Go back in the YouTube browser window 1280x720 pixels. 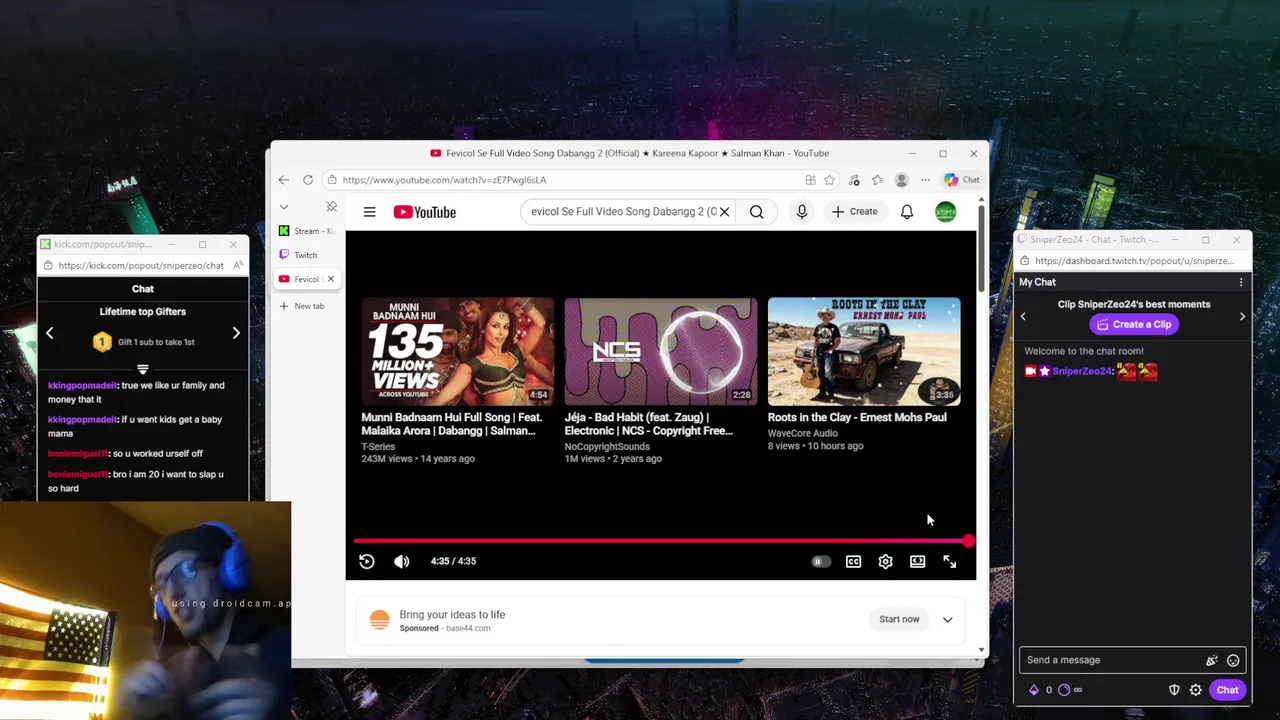284,180
